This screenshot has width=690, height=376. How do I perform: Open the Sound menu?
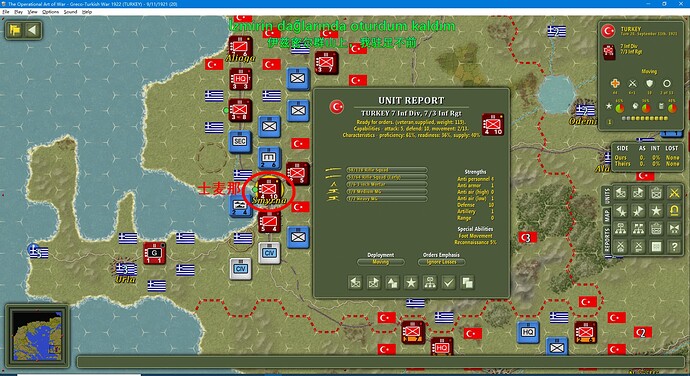70,12
